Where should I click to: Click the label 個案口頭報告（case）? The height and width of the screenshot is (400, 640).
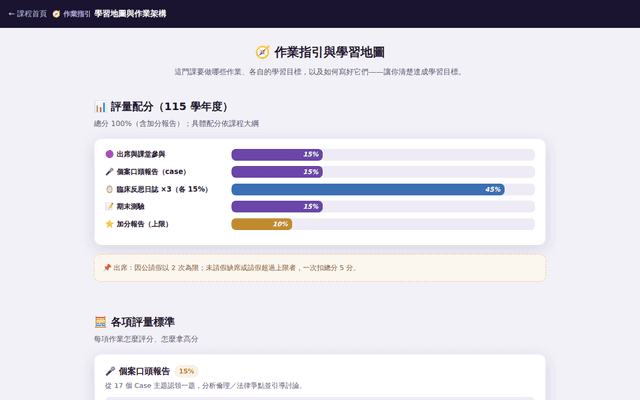point(151,172)
